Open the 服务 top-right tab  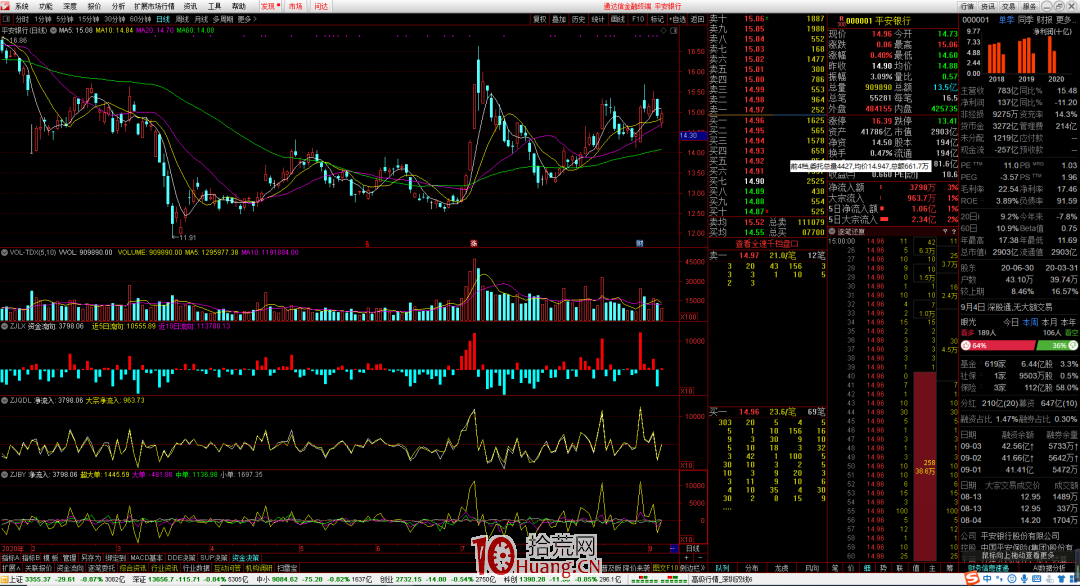point(1029,6)
